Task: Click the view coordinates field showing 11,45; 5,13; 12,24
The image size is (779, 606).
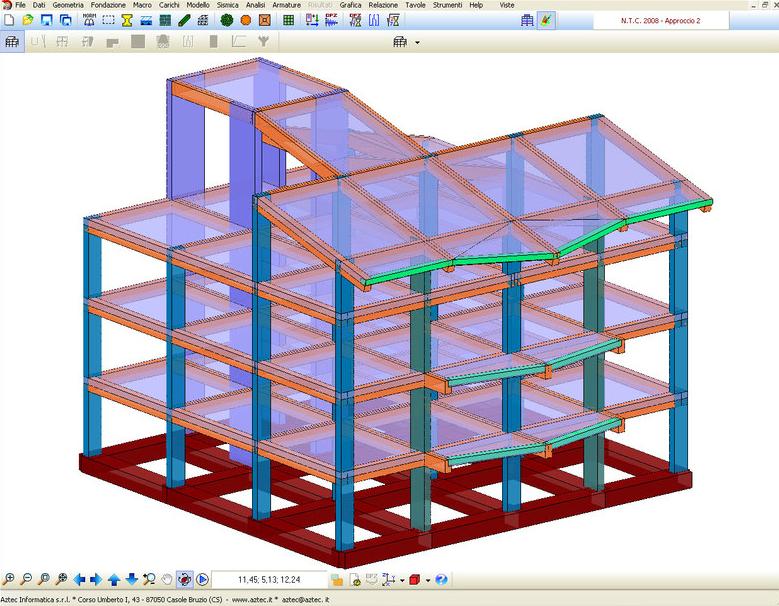Action: pyautogui.click(x=270, y=579)
